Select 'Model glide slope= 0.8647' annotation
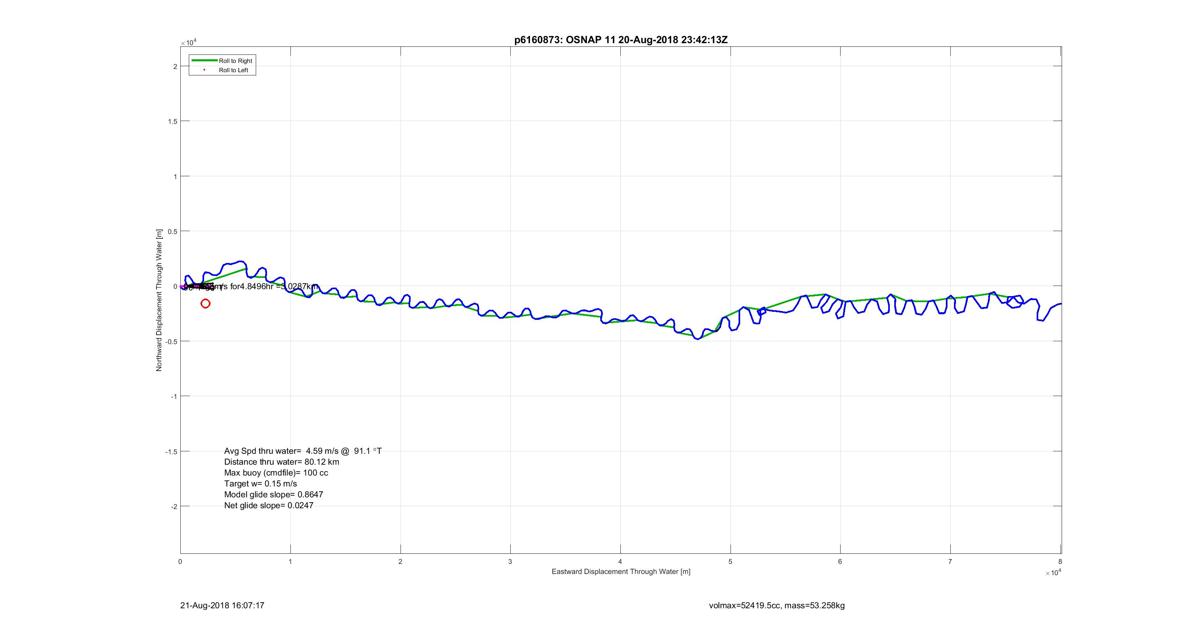This screenshot has width=1200, height=622. coord(273,495)
